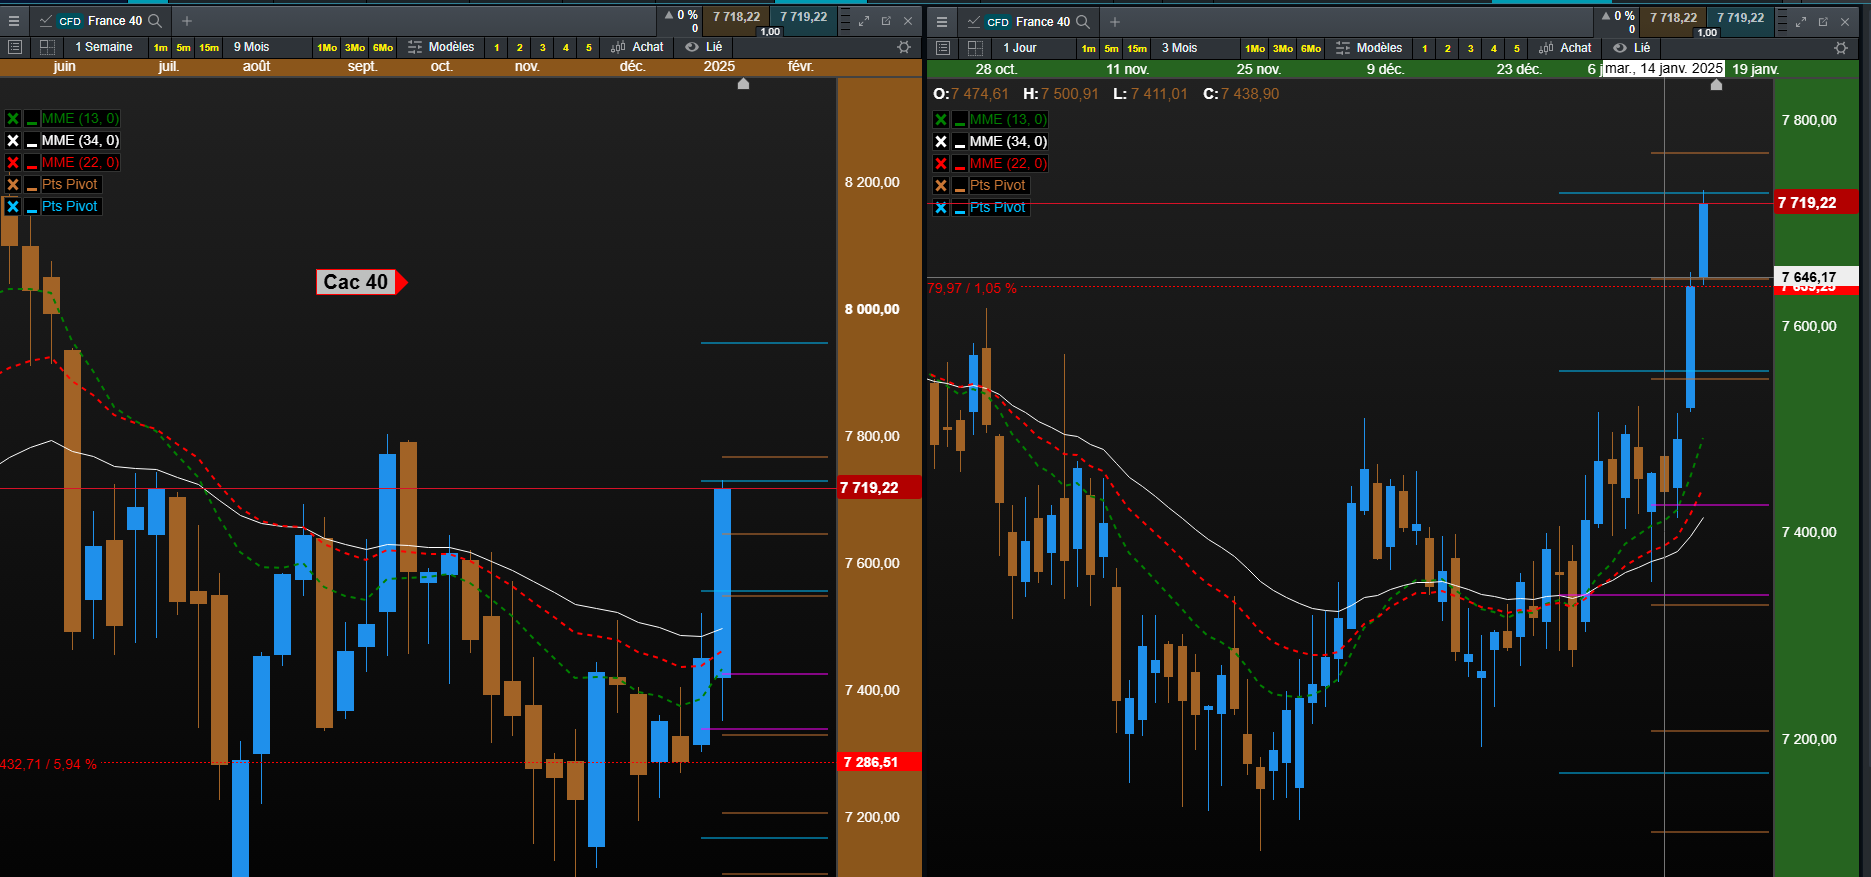Open the 3 Mois period dropdown on the right chart
Viewport: 1871px width, 877px height.
point(1179,48)
